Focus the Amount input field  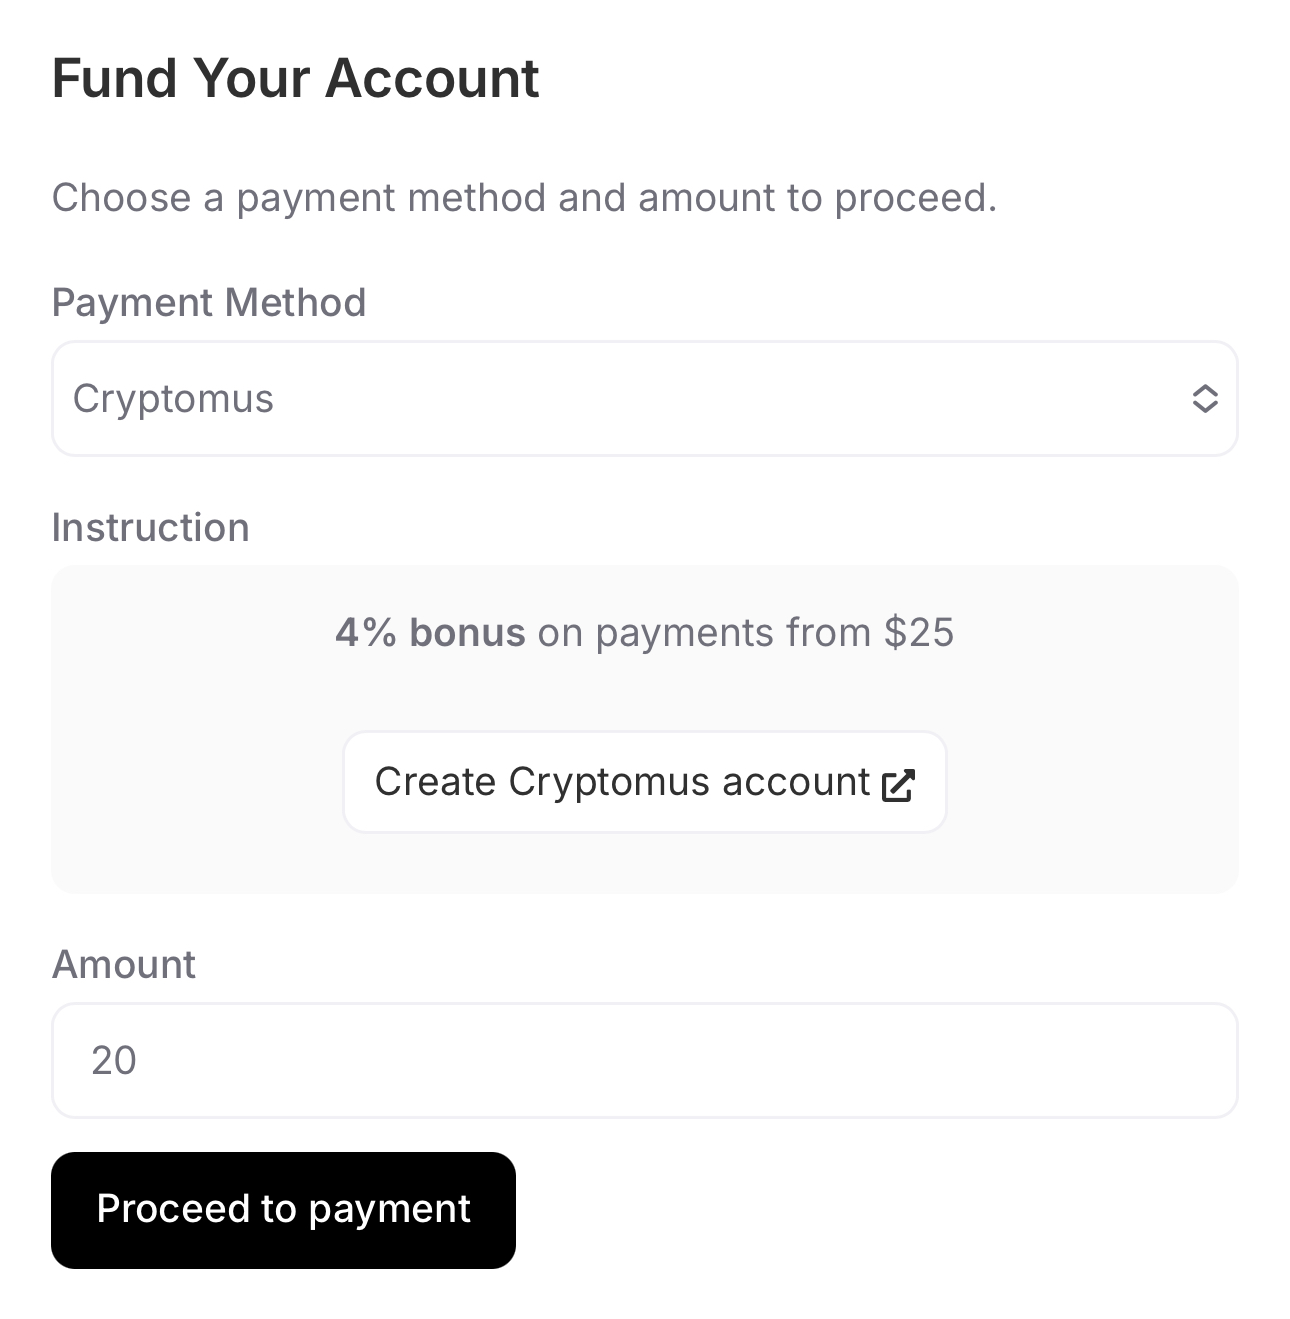click(644, 1060)
